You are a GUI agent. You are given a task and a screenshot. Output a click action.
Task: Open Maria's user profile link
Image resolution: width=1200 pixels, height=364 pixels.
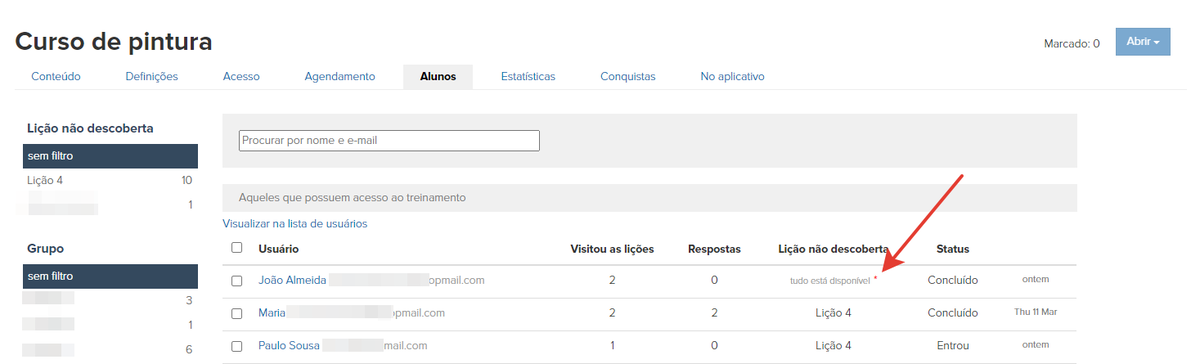coord(272,313)
